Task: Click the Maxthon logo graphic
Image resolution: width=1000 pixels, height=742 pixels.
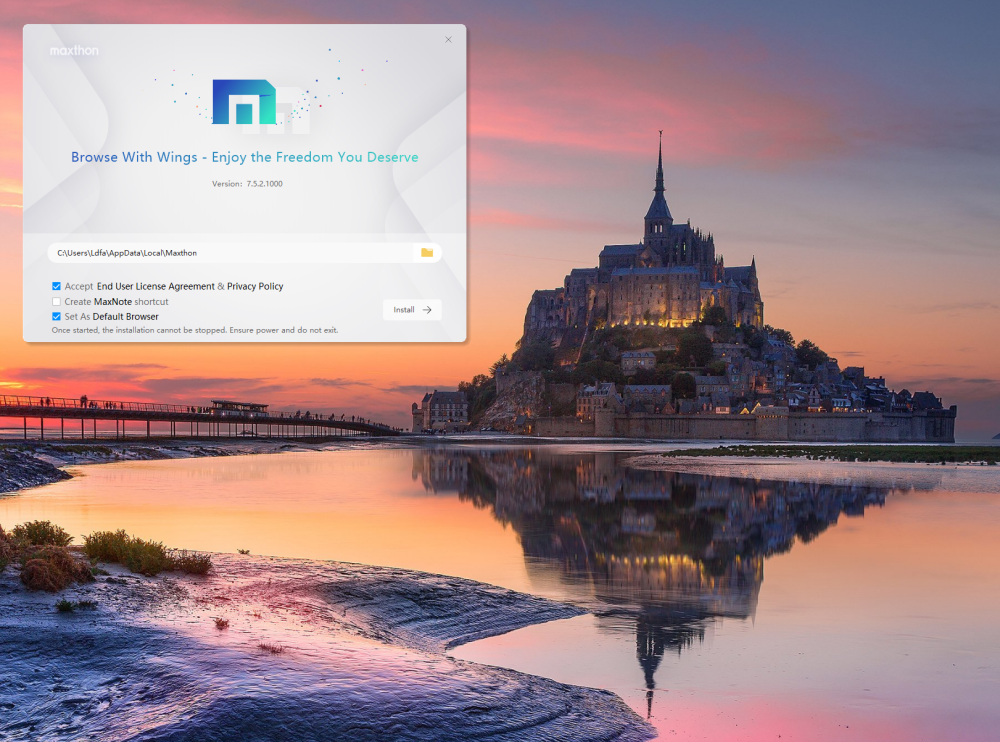Action: coord(258,105)
